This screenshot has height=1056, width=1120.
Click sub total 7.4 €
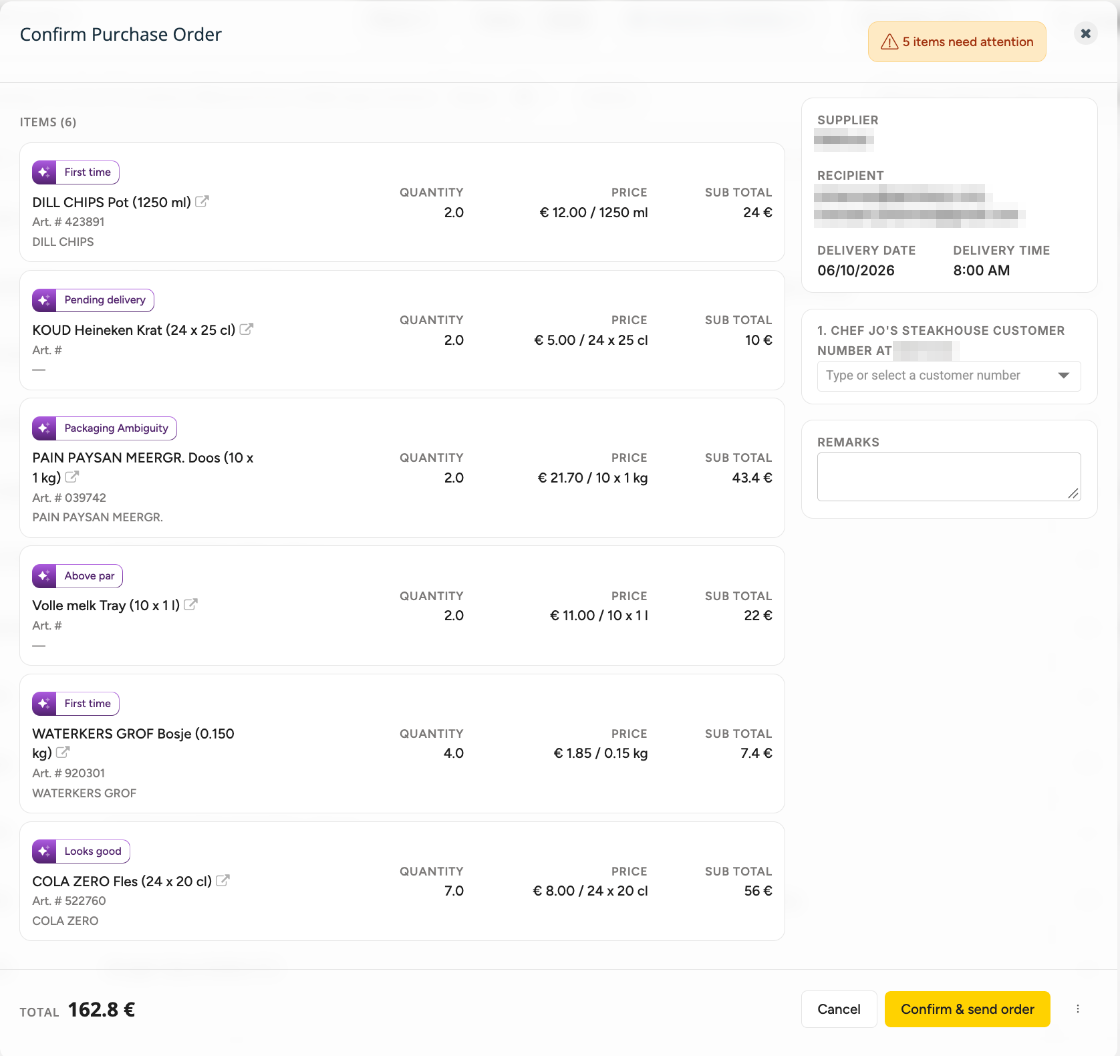(x=756, y=753)
